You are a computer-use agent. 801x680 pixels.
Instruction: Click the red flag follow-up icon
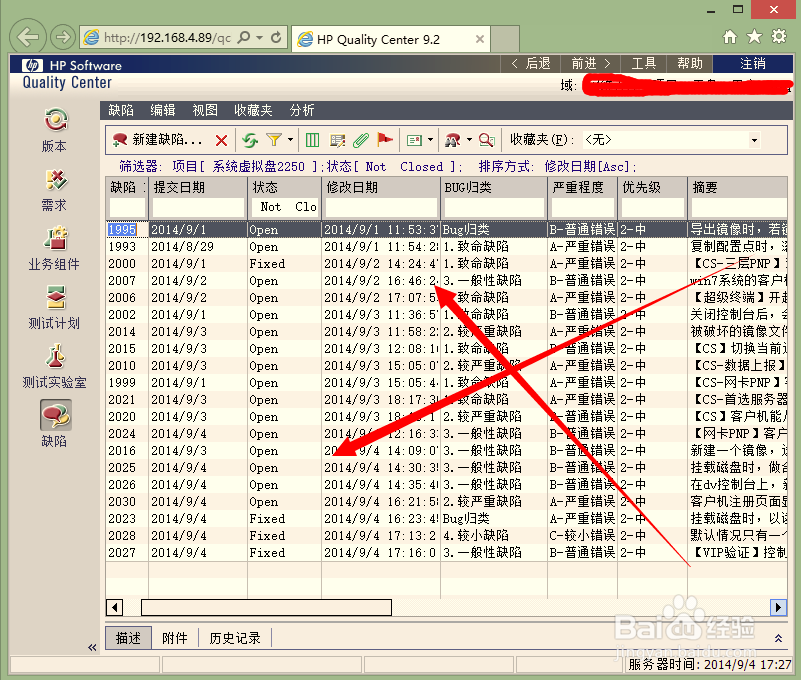[385, 139]
